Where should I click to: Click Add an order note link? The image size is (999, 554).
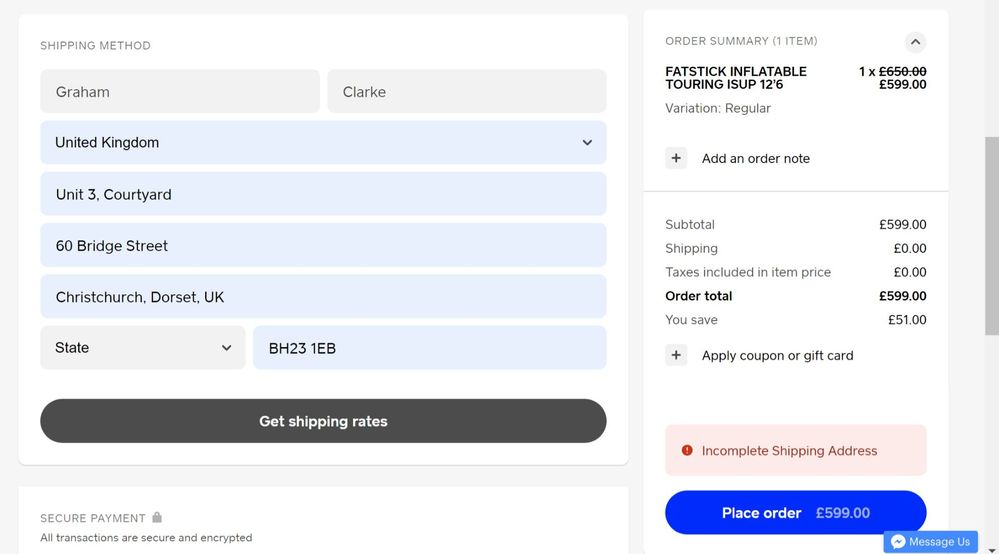755,158
